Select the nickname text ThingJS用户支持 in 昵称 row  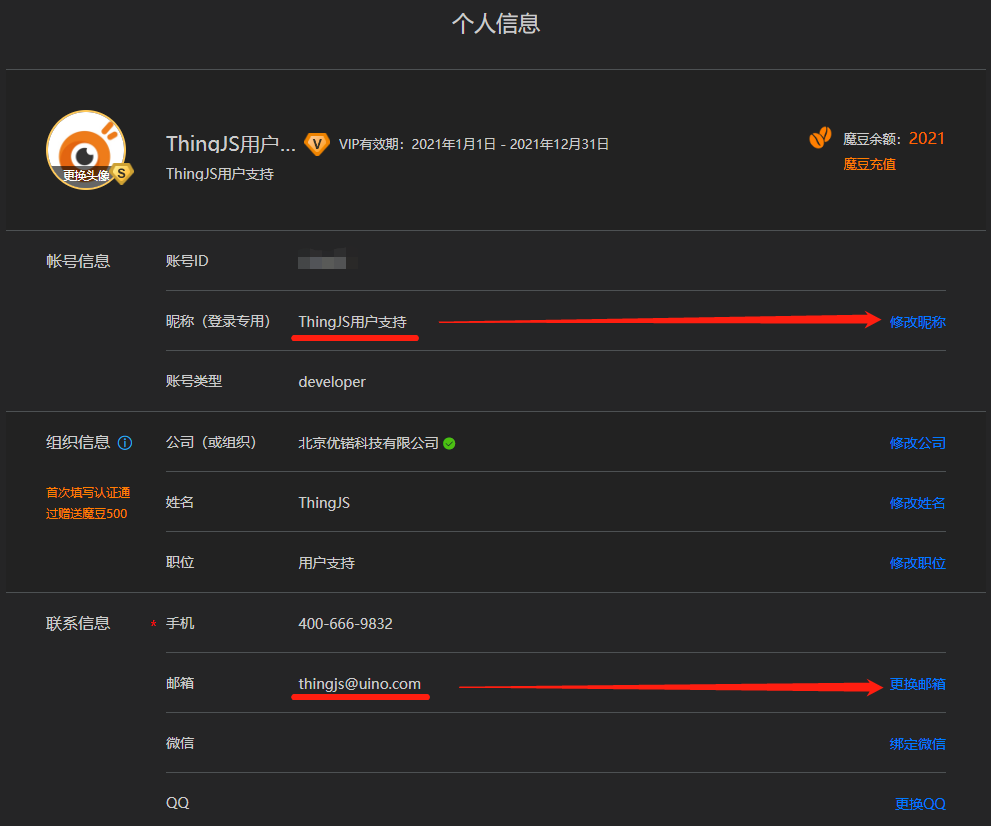click(352, 322)
